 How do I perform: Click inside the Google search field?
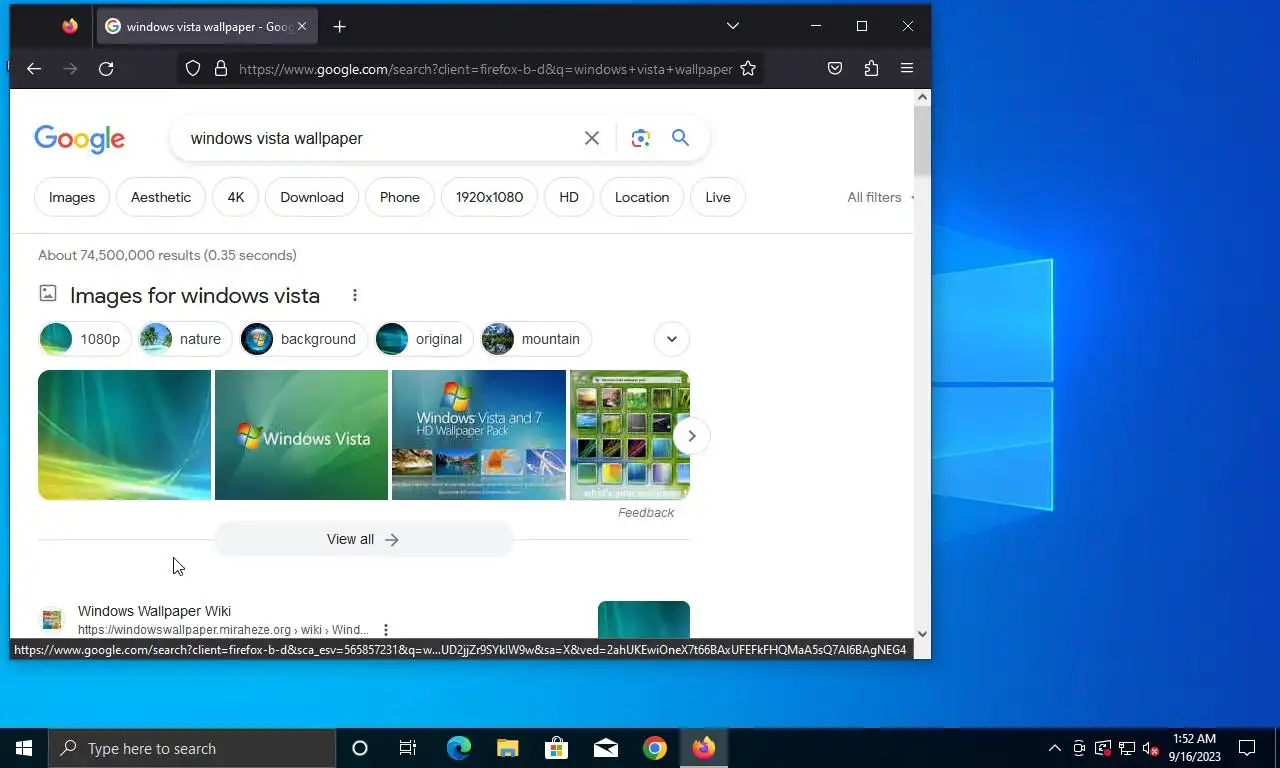pyautogui.click(x=380, y=138)
